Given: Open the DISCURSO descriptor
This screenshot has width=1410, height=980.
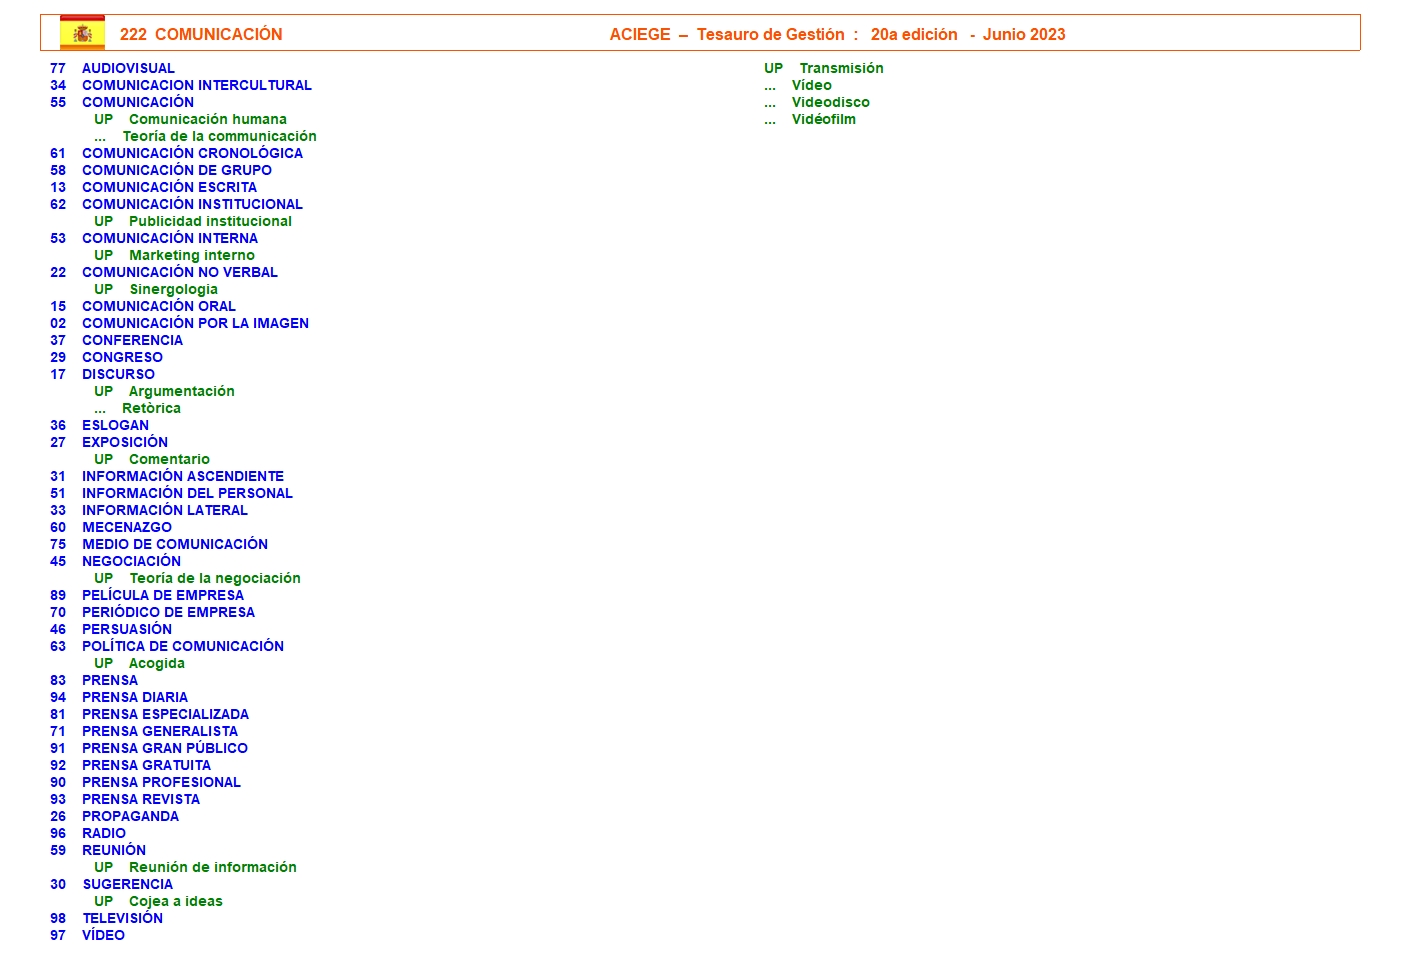Looking at the screenshot, I should click(118, 374).
